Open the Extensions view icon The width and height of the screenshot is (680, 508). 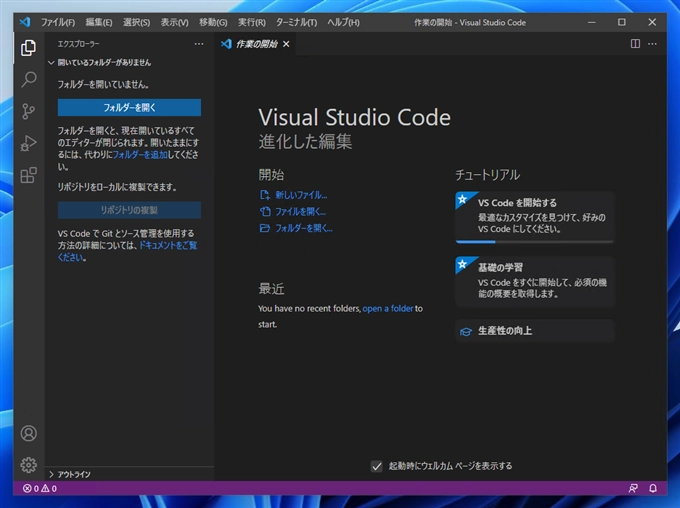point(28,175)
